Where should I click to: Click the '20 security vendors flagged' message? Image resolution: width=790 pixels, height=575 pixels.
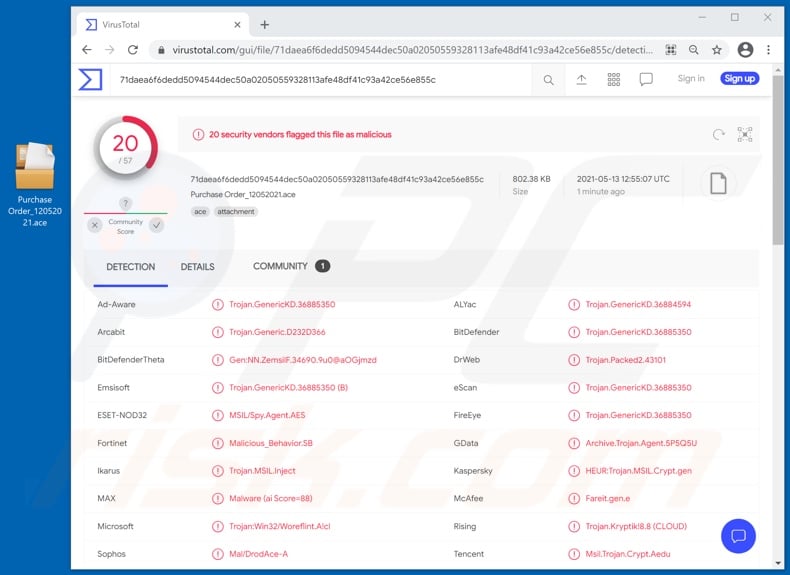(300, 135)
